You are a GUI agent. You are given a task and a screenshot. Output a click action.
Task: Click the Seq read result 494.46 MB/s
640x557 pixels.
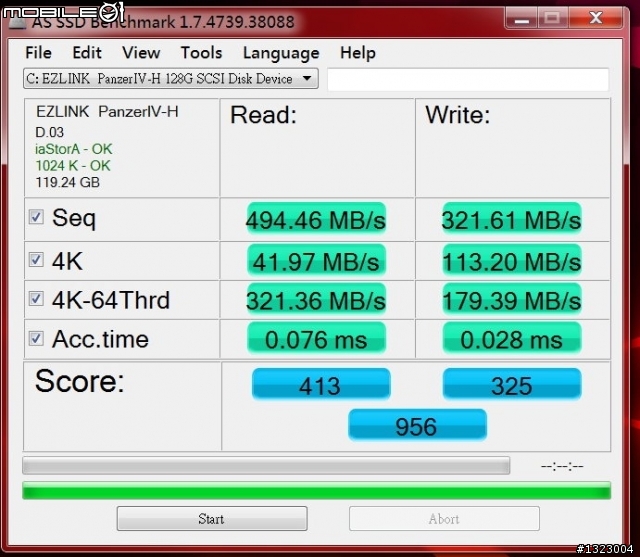(316, 219)
